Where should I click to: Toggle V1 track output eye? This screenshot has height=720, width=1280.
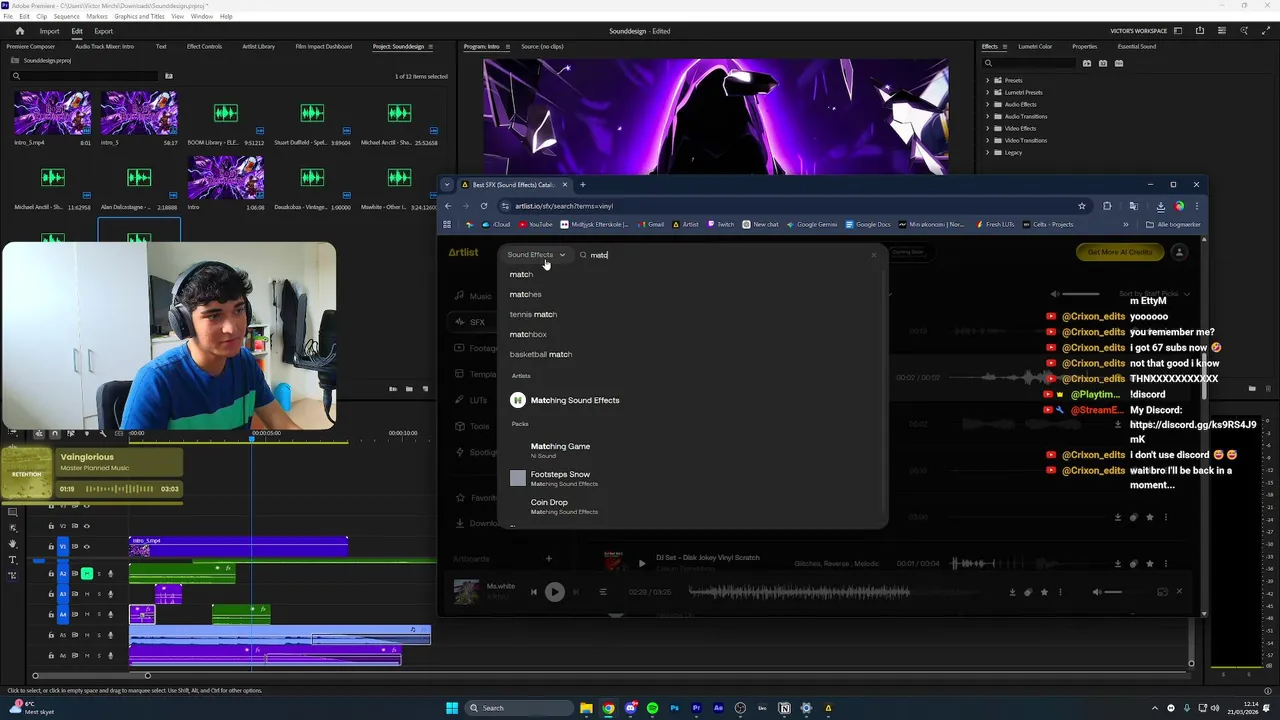(87, 546)
